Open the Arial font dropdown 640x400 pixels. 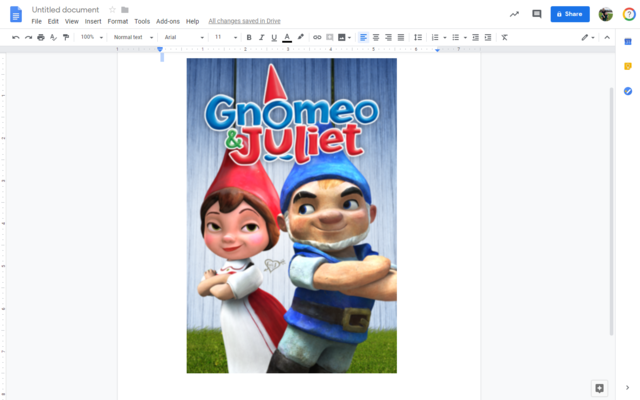(184, 37)
